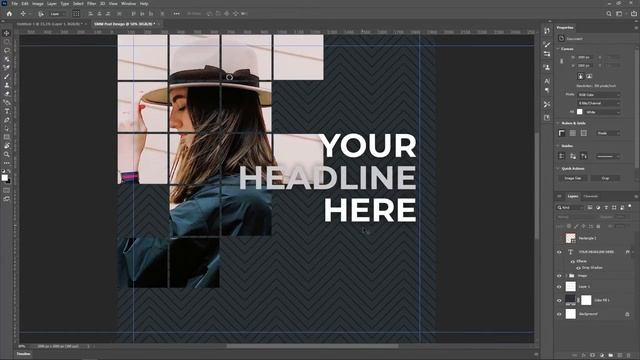Select the Clone Stamp tool
The width and height of the screenshot is (640, 360).
click(x=7, y=85)
